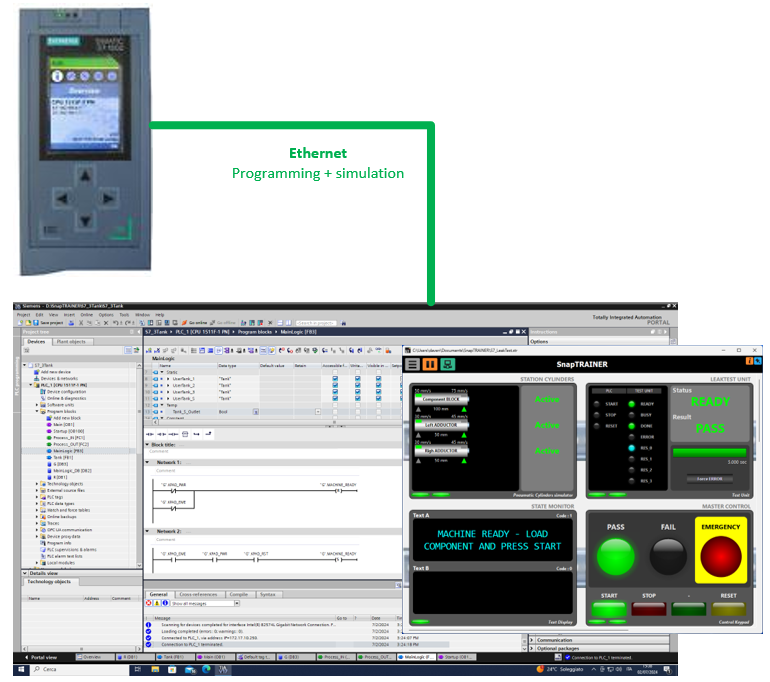Toggle Visible in HMI checkbox for UserTank_2 row
Viewport: 770px width, 682px height.
tap(379, 385)
